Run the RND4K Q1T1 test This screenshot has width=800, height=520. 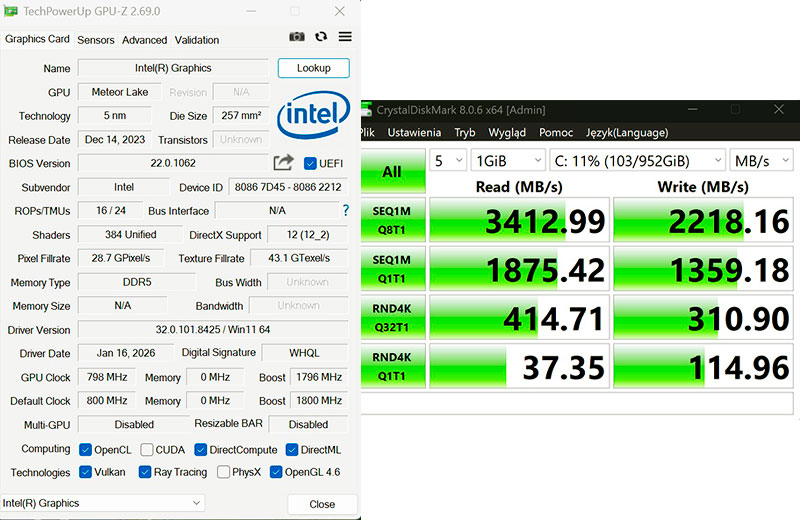393,366
